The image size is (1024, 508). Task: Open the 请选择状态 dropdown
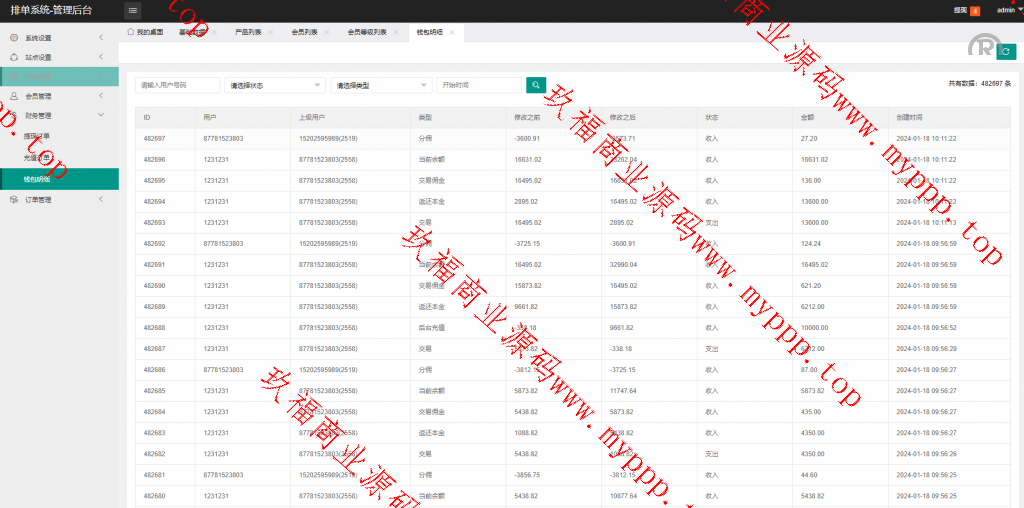tap(275, 86)
